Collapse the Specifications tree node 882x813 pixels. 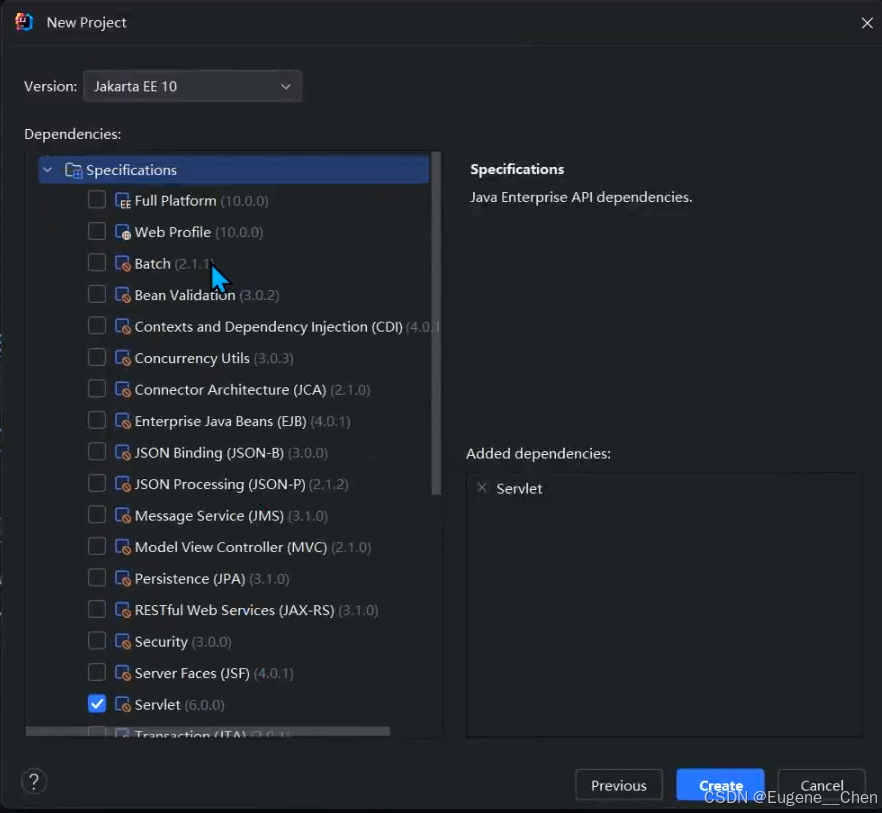click(x=48, y=170)
